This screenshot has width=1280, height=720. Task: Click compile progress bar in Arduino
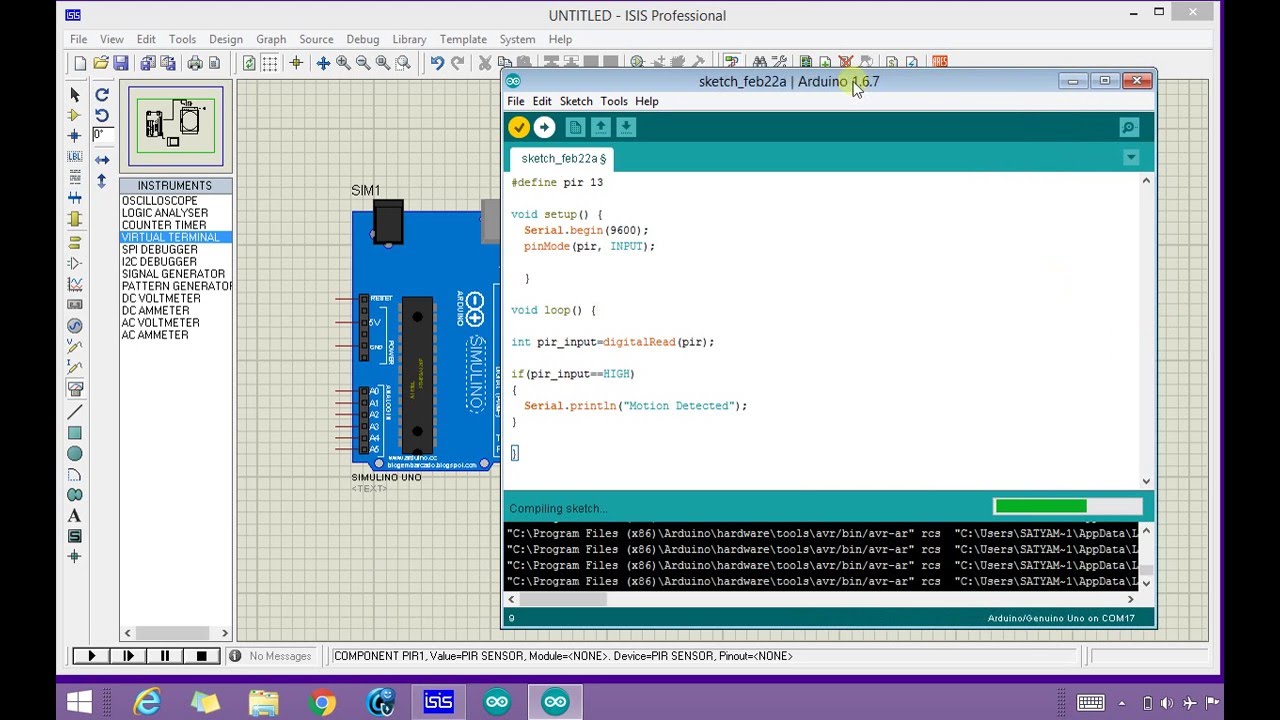1068,507
